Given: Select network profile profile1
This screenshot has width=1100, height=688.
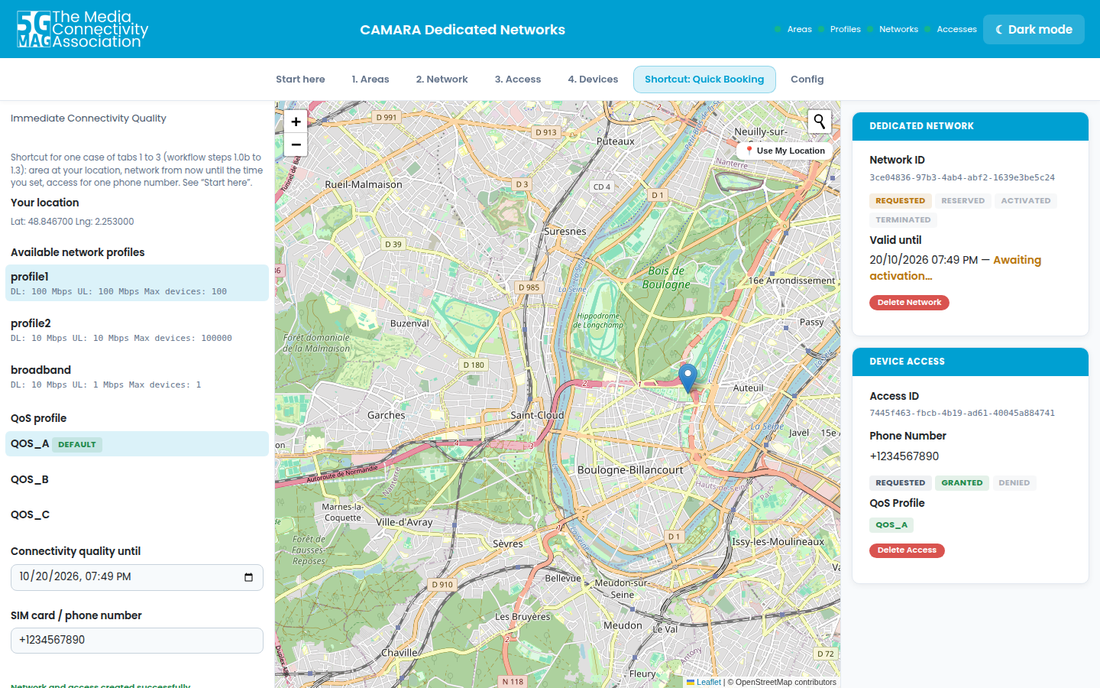Looking at the screenshot, I should (137, 283).
